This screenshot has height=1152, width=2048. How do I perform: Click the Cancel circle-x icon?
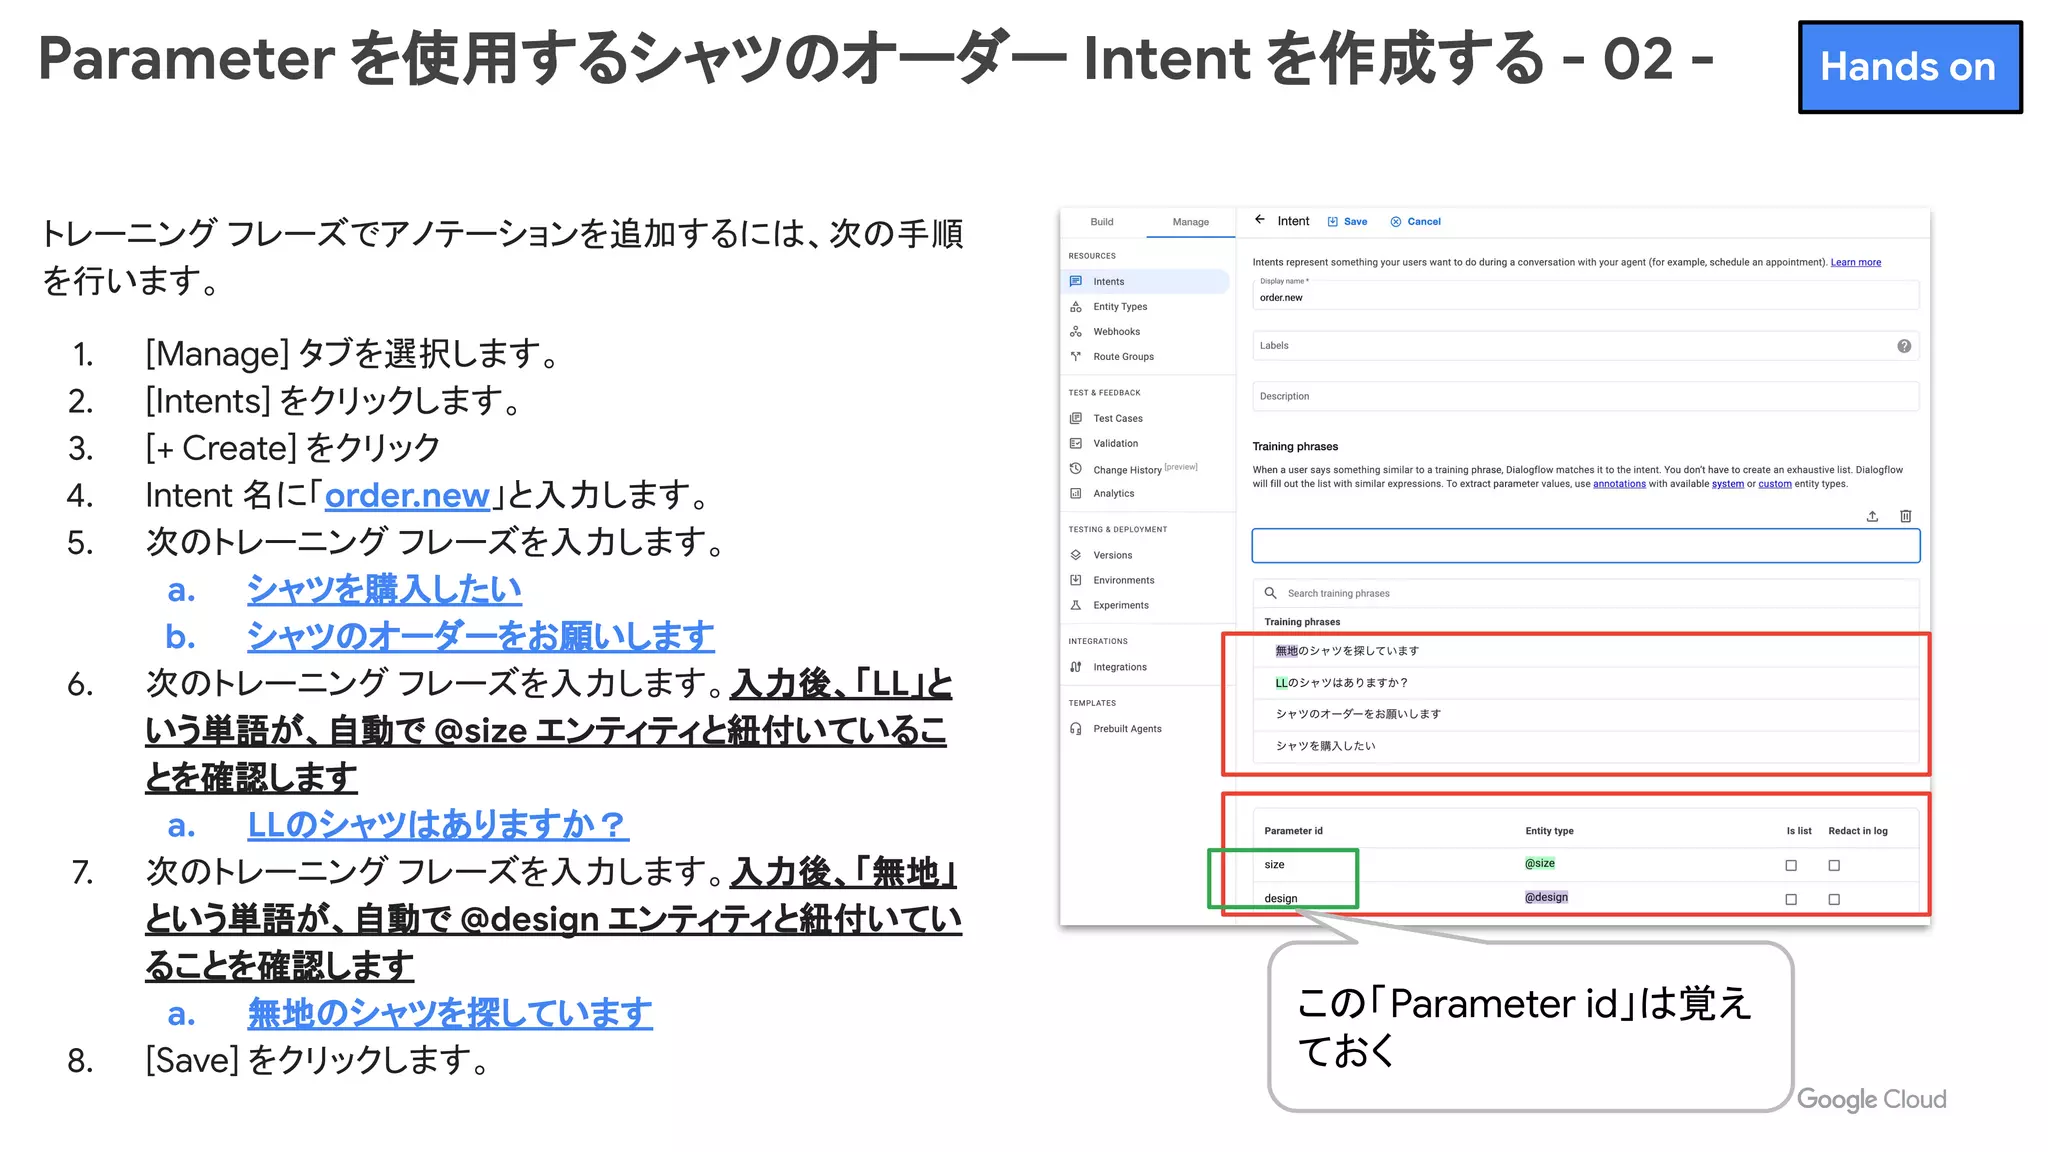pyautogui.click(x=1396, y=222)
